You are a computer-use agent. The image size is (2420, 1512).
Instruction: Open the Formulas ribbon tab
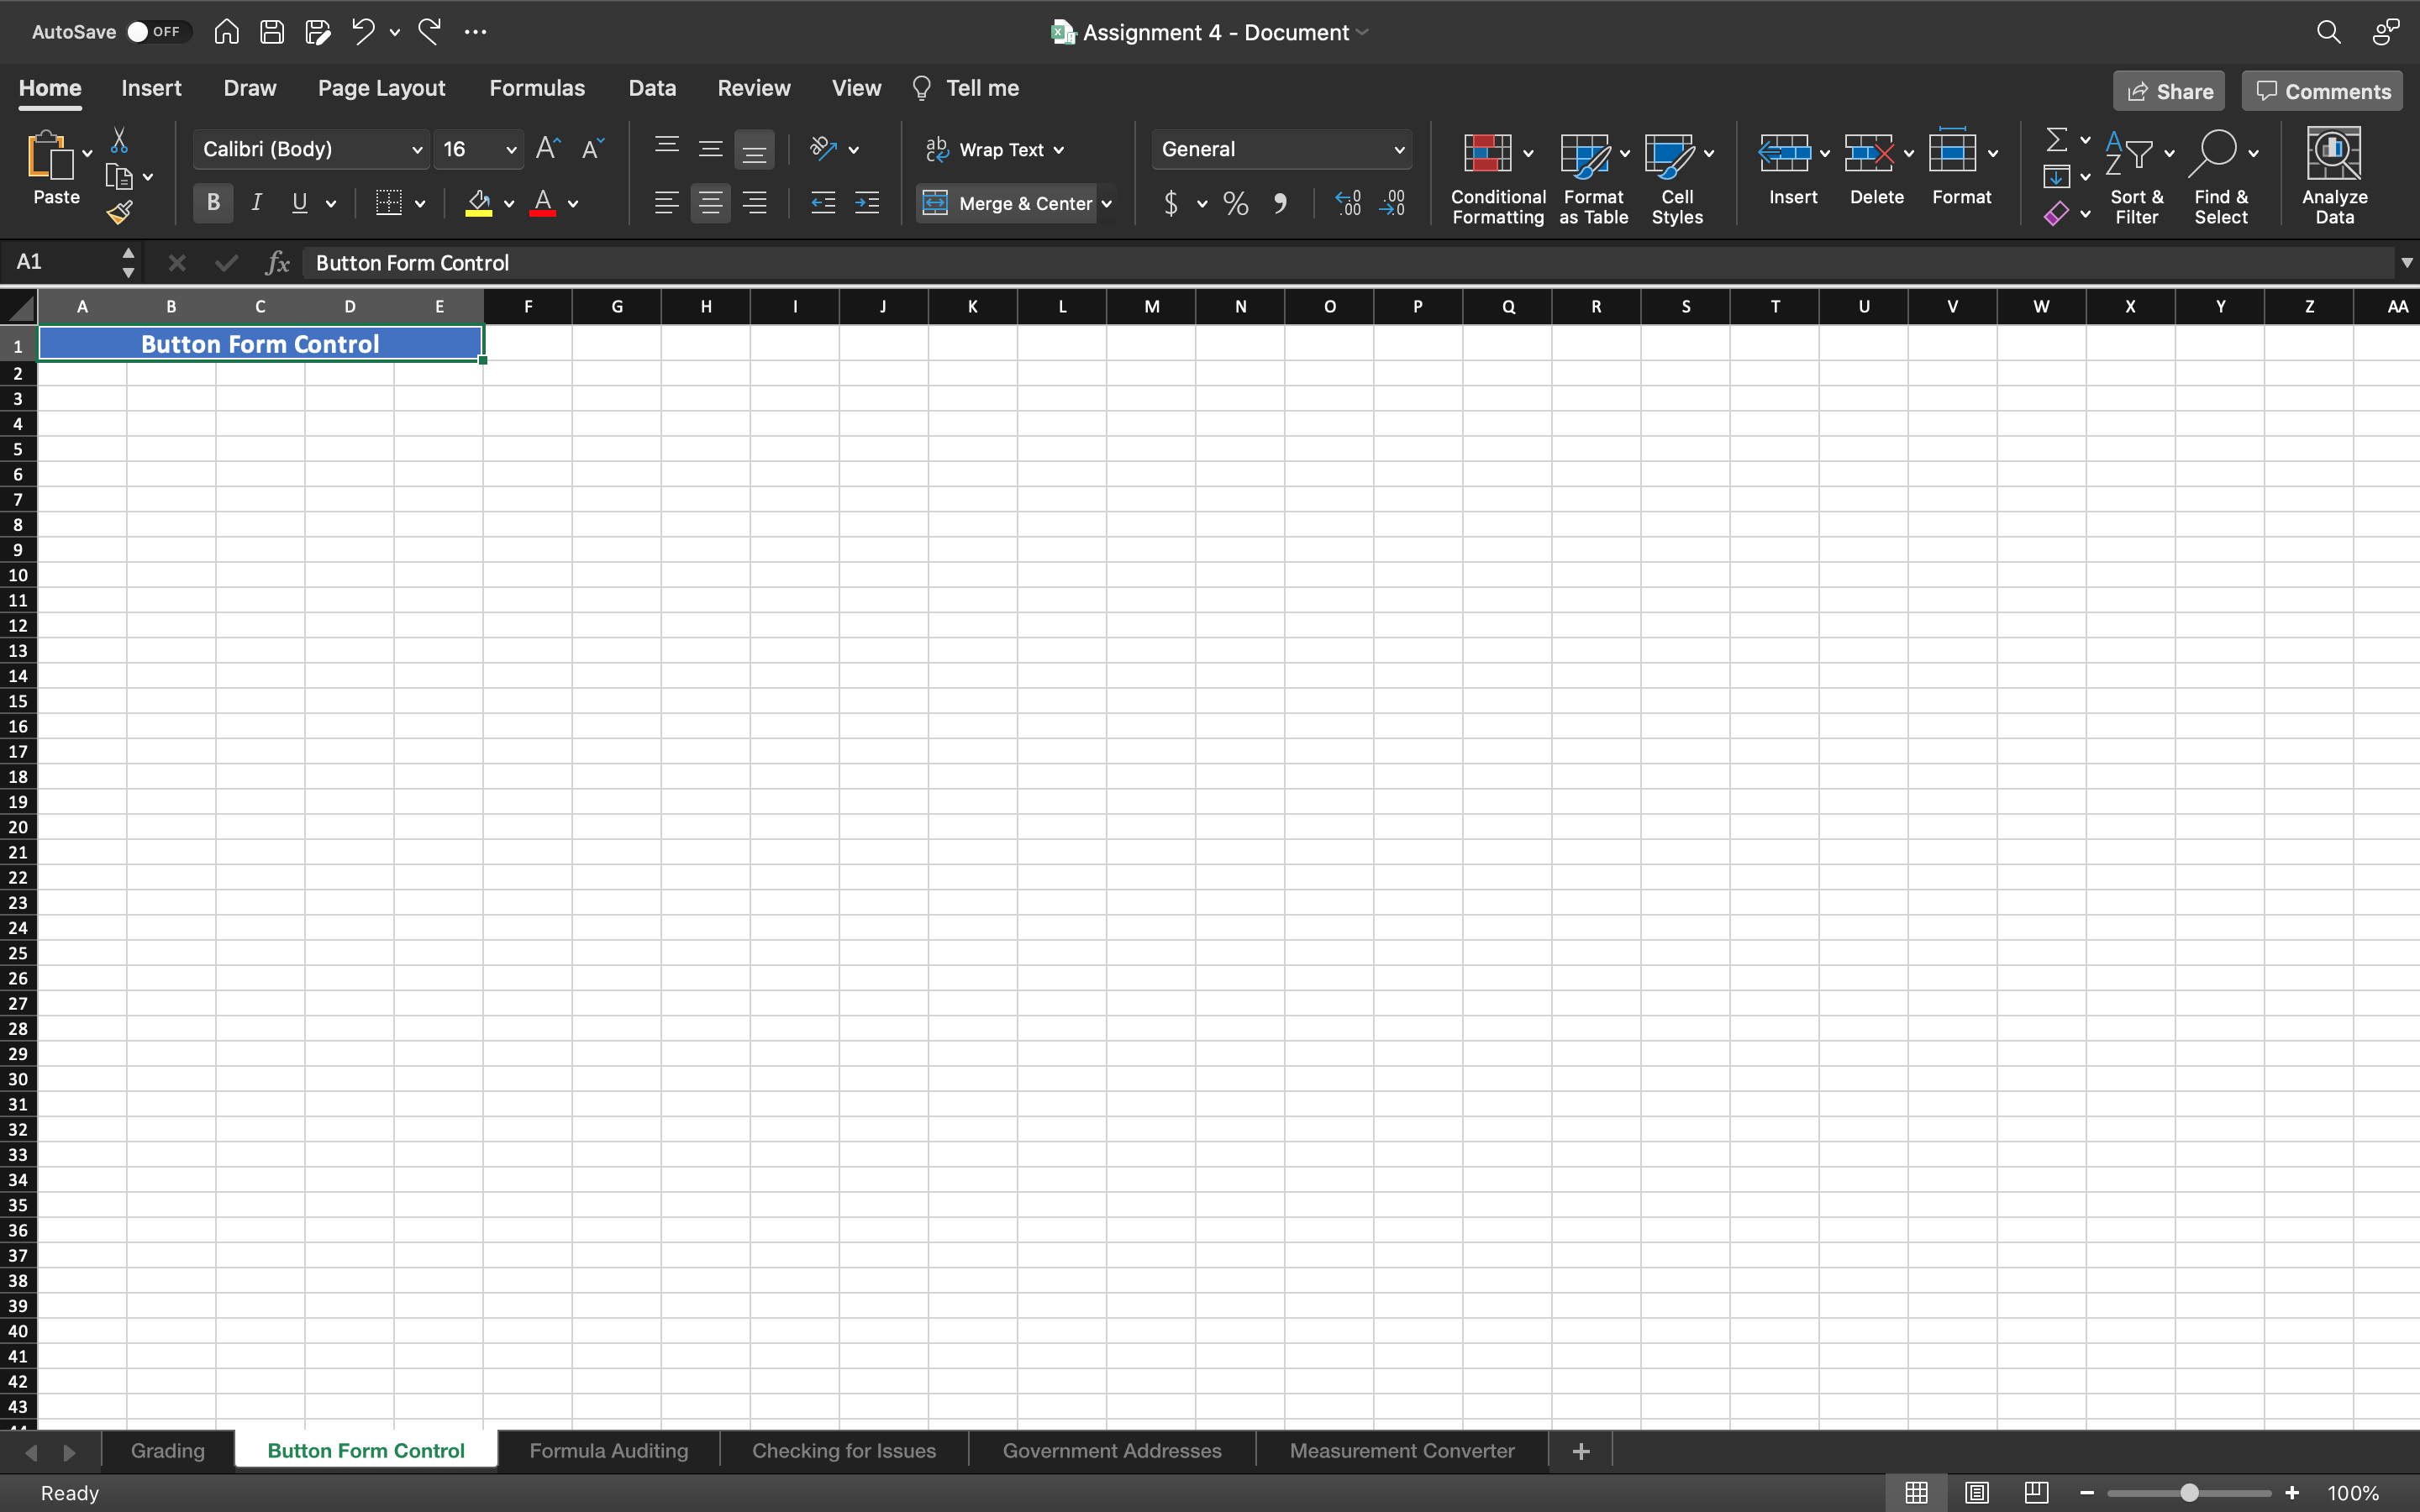click(537, 88)
